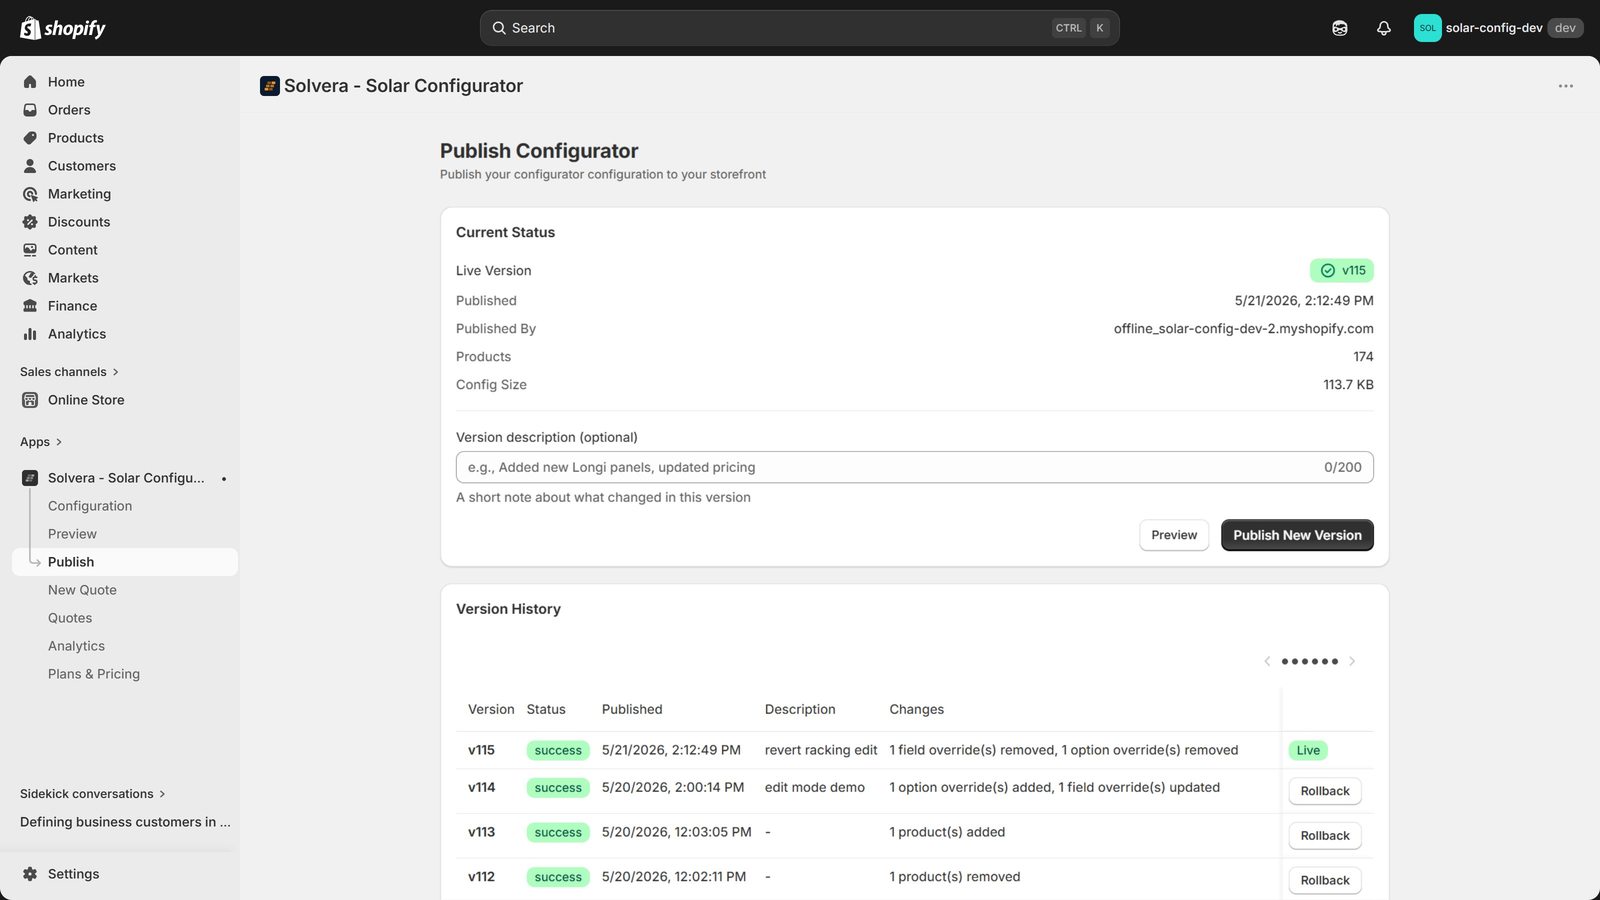Click the Shopify logo

[x=63, y=28]
